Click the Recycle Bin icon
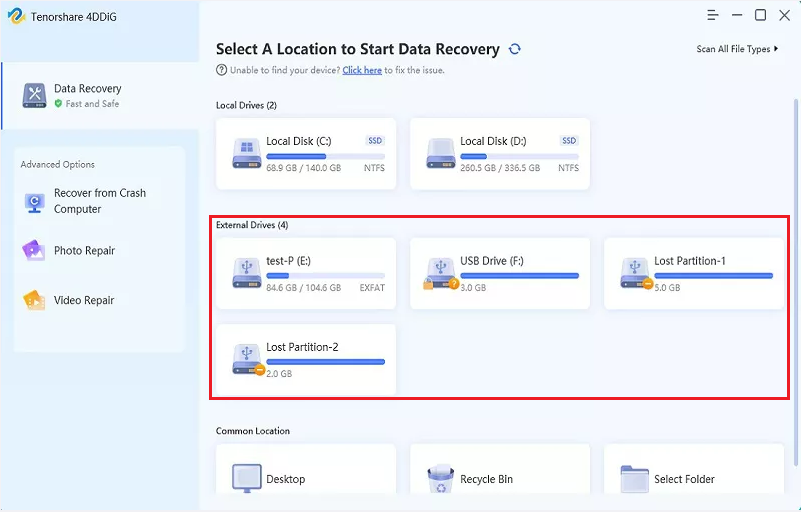801x512 pixels. tap(440, 479)
